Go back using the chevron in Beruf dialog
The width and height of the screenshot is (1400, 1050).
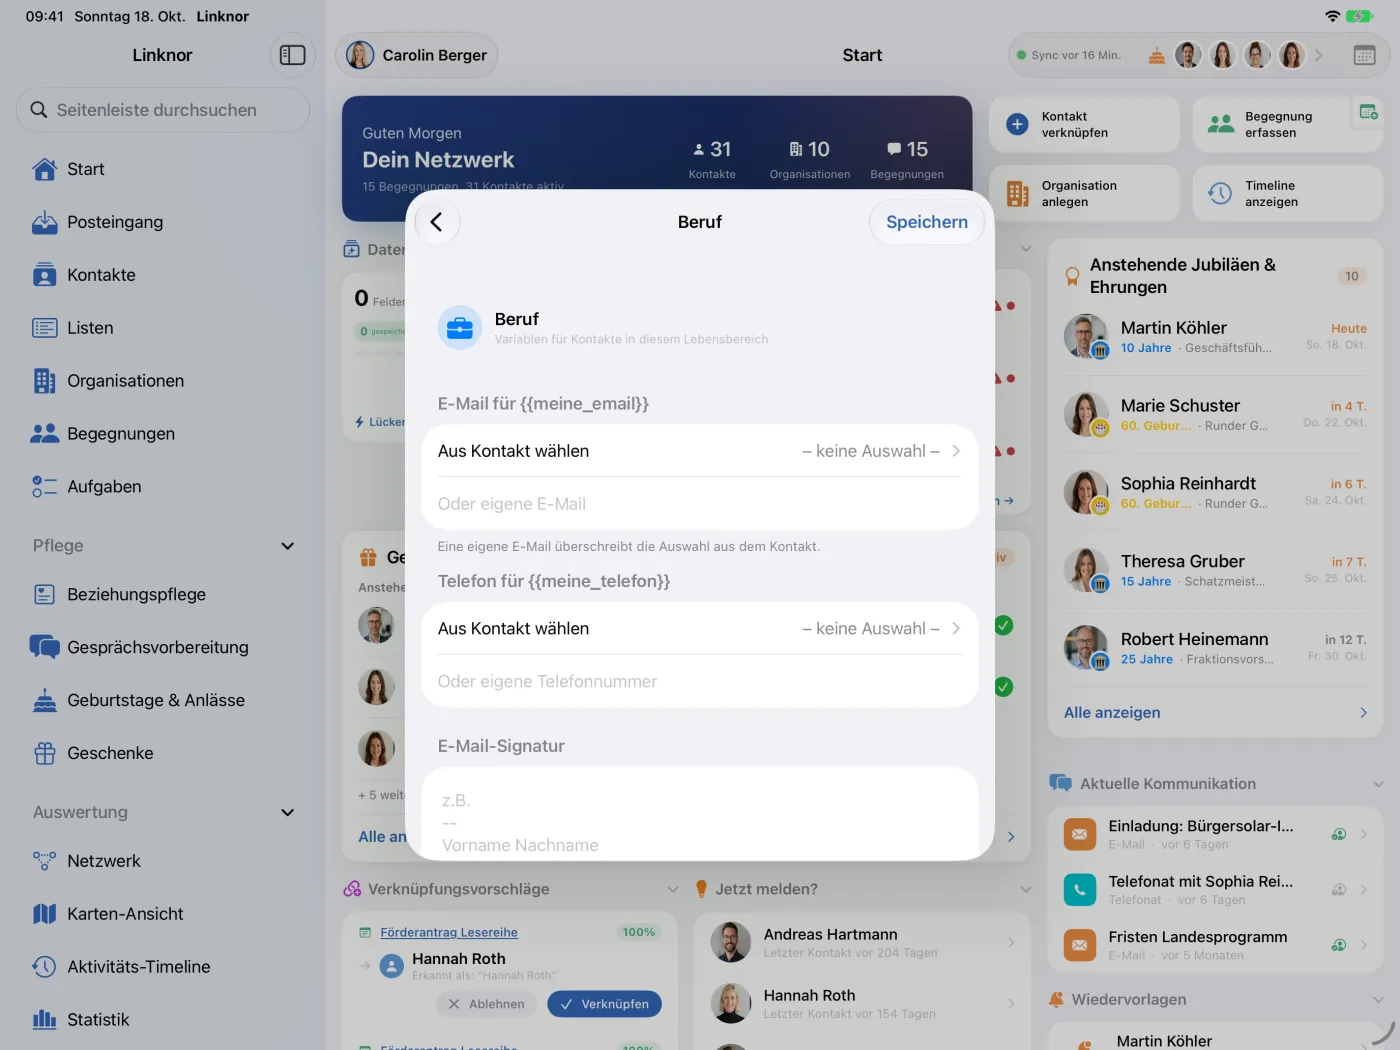[436, 222]
